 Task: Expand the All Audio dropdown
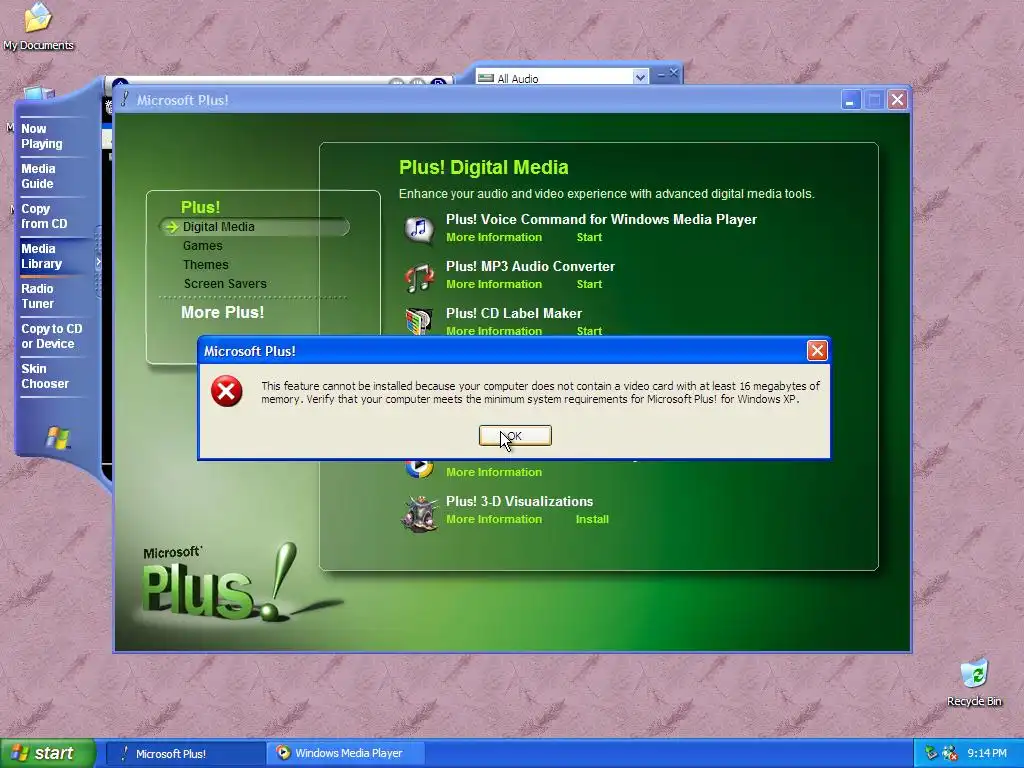(640, 78)
